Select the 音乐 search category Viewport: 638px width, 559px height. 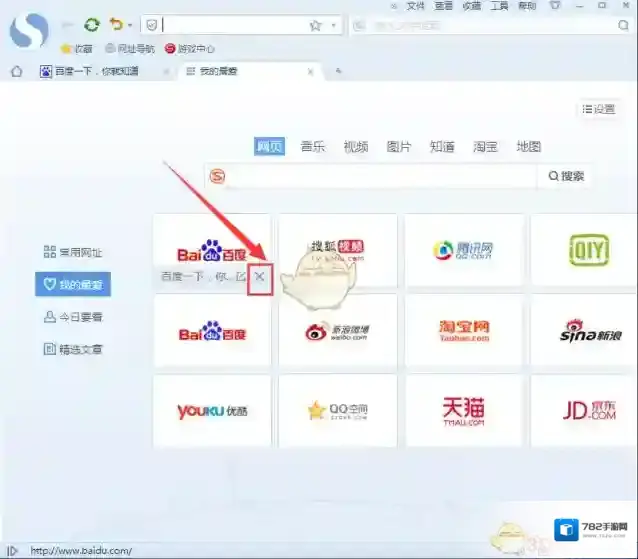click(x=312, y=146)
